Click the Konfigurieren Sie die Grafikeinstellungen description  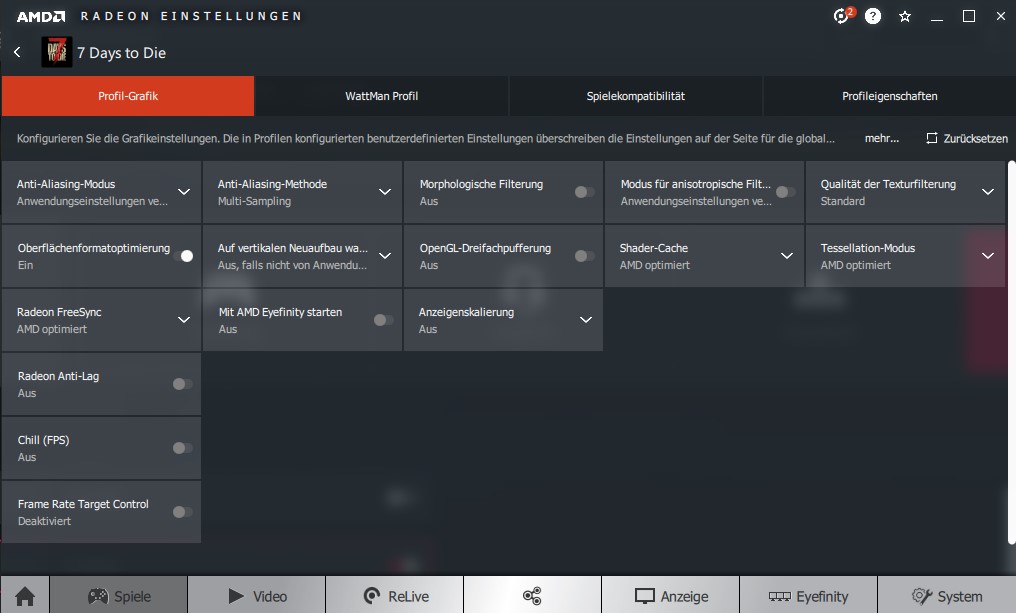[426, 138]
